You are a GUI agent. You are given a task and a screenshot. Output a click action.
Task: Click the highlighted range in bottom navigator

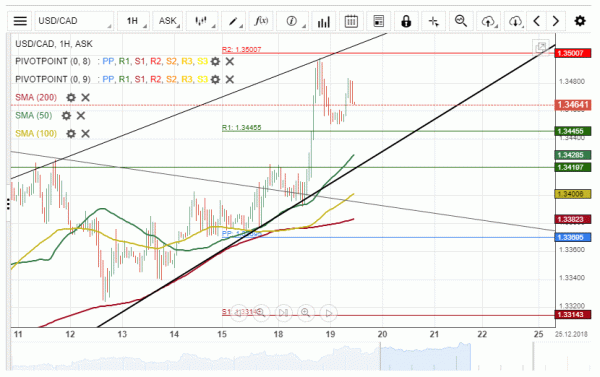click(426, 357)
